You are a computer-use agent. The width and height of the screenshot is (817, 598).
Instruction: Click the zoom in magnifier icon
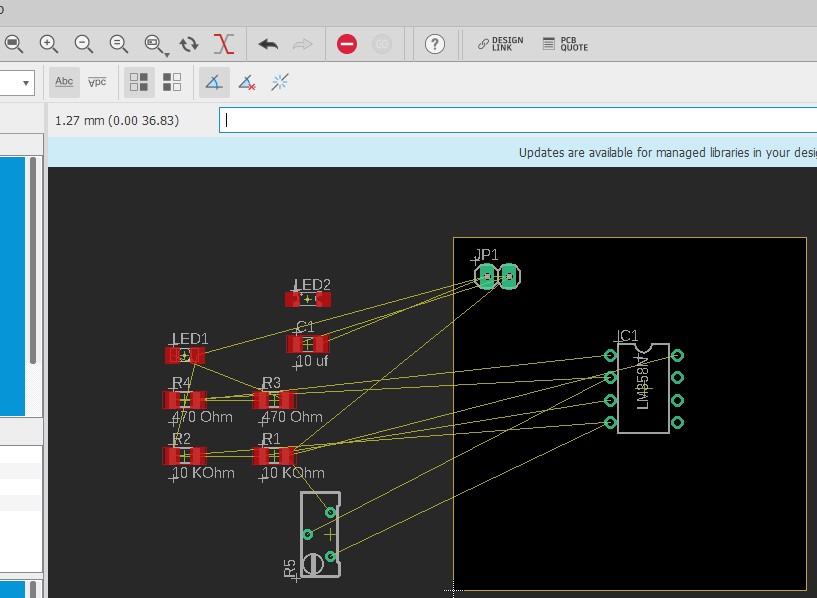(48, 44)
